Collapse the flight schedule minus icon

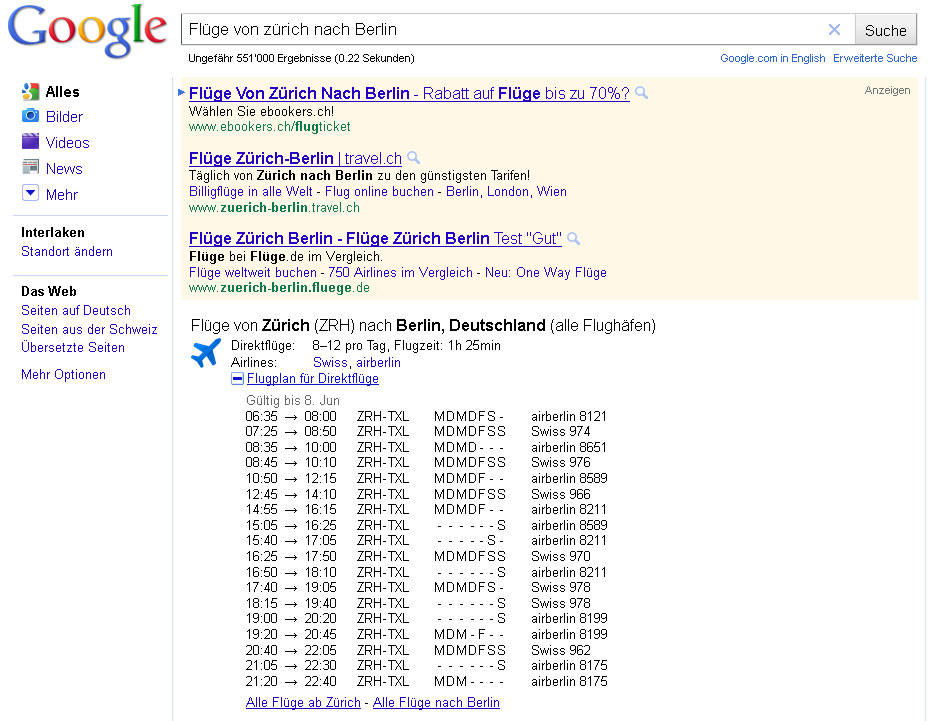point(237,379)
